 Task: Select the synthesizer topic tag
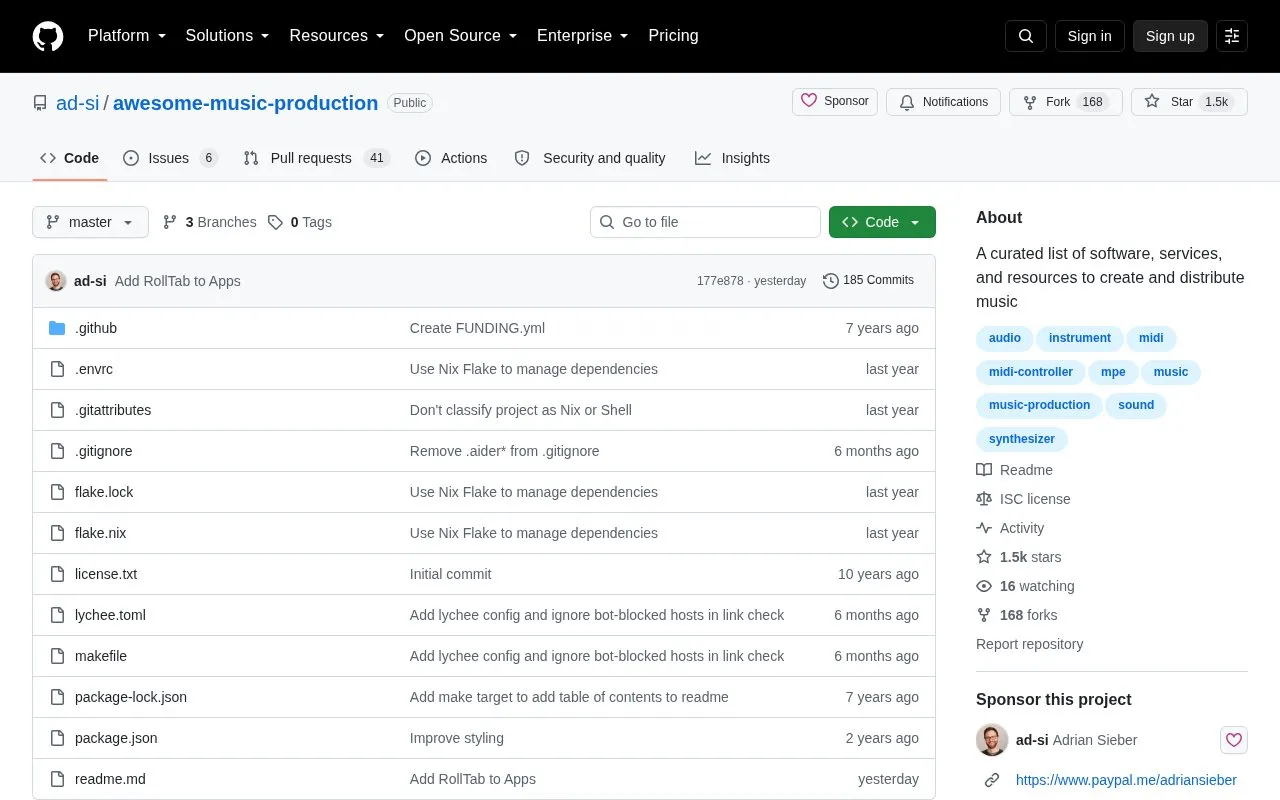1022,439
